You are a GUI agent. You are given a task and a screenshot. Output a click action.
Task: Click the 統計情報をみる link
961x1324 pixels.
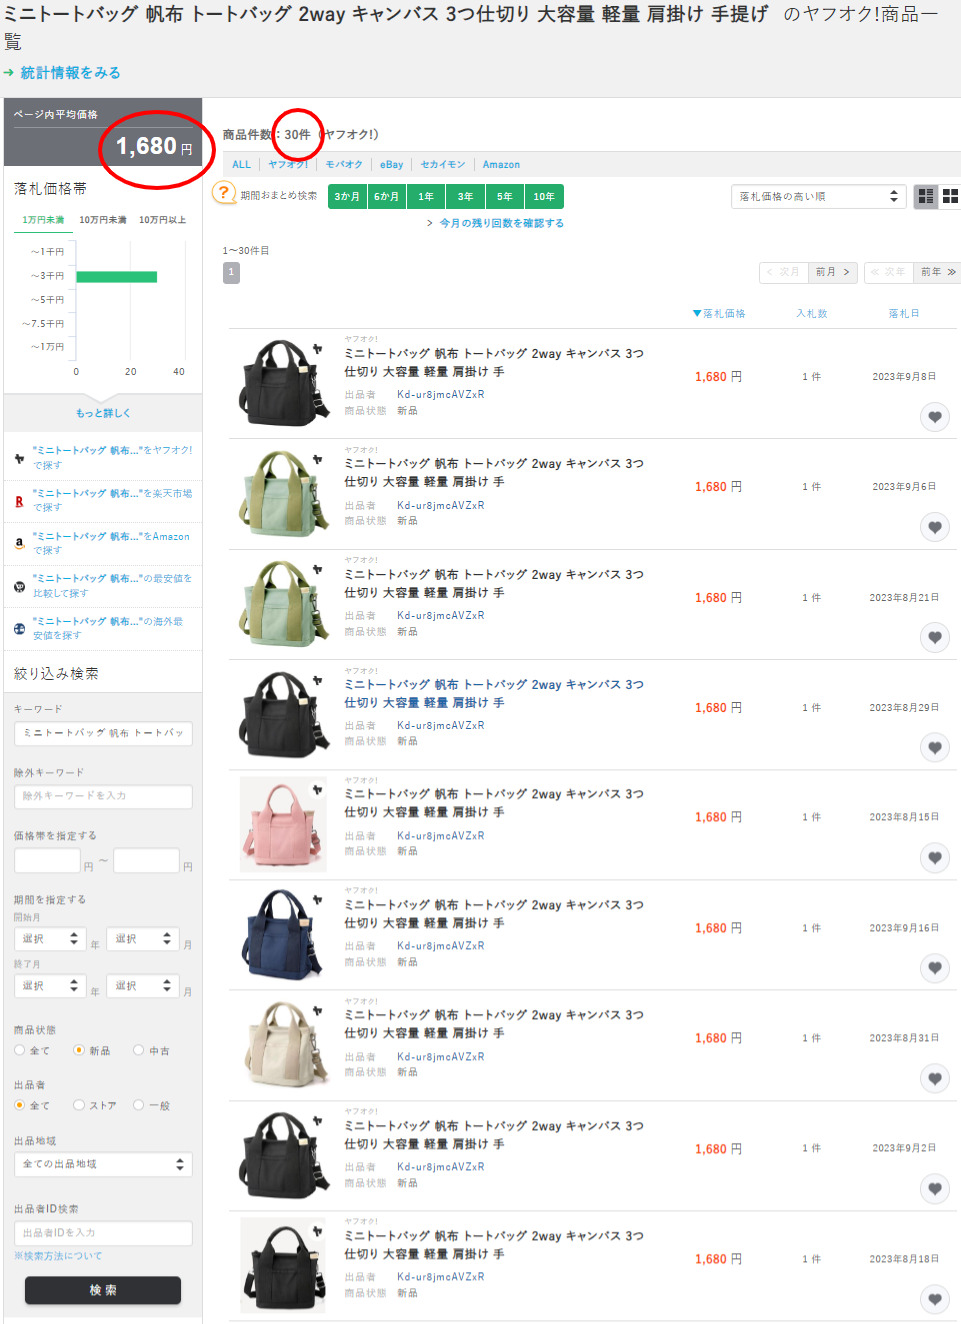70,73
